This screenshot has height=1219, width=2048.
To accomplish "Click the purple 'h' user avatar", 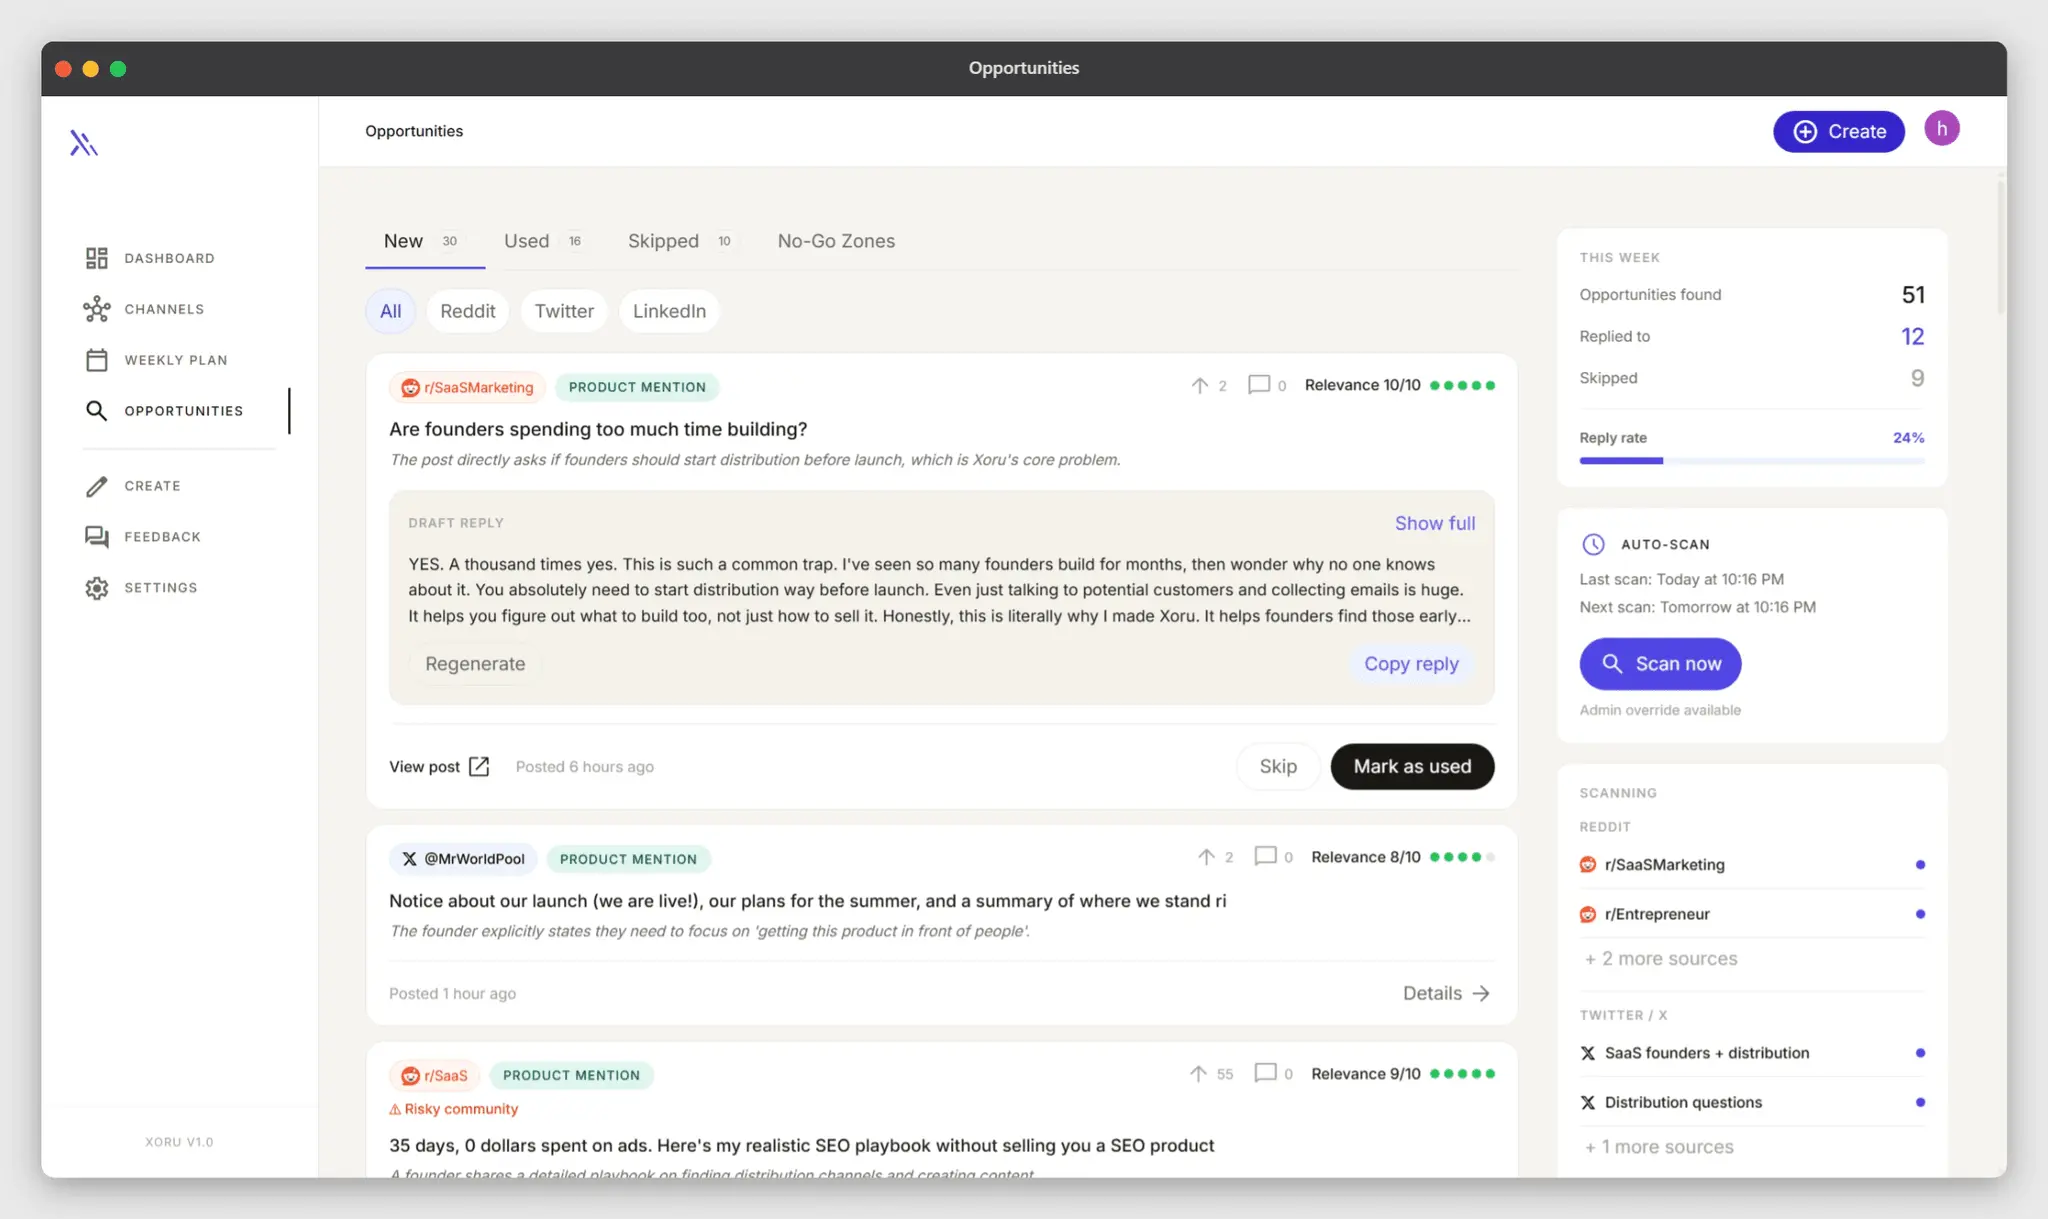I will (1941, 129).
